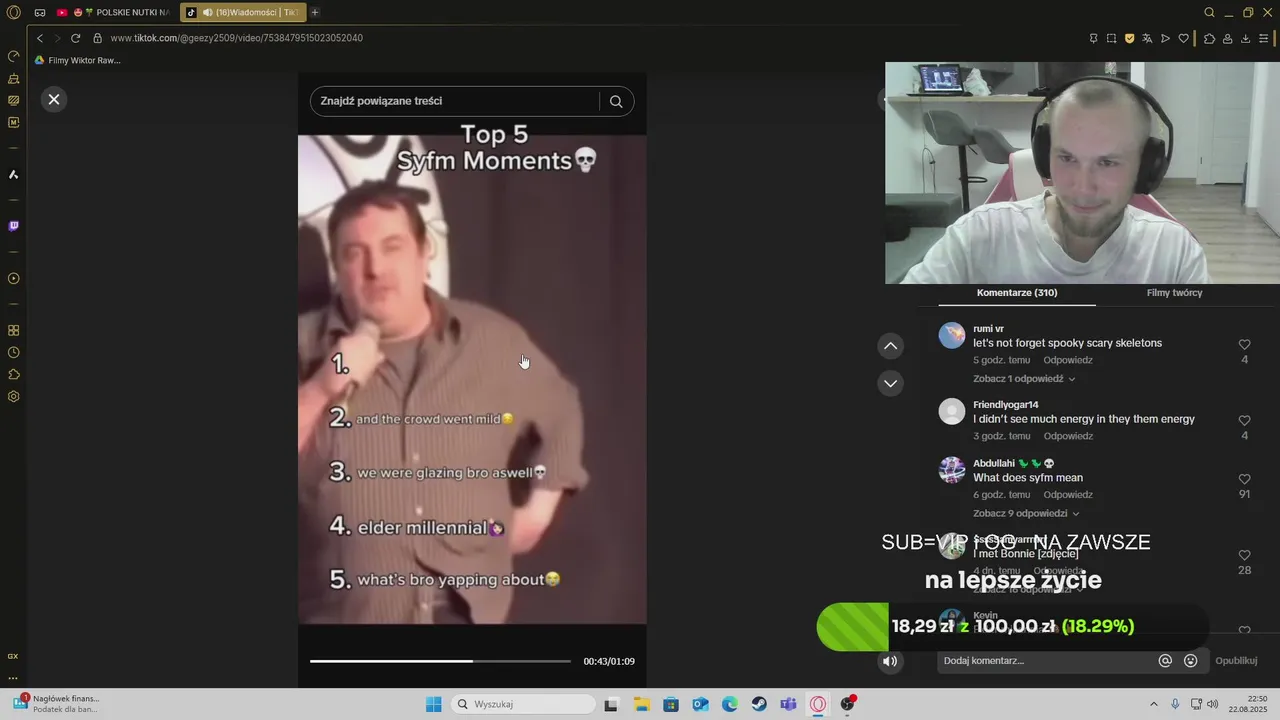This screenshot has height=720, width=1280.
Task: Open Twitch in the sidebar
Action: click(x=13, y=226)
